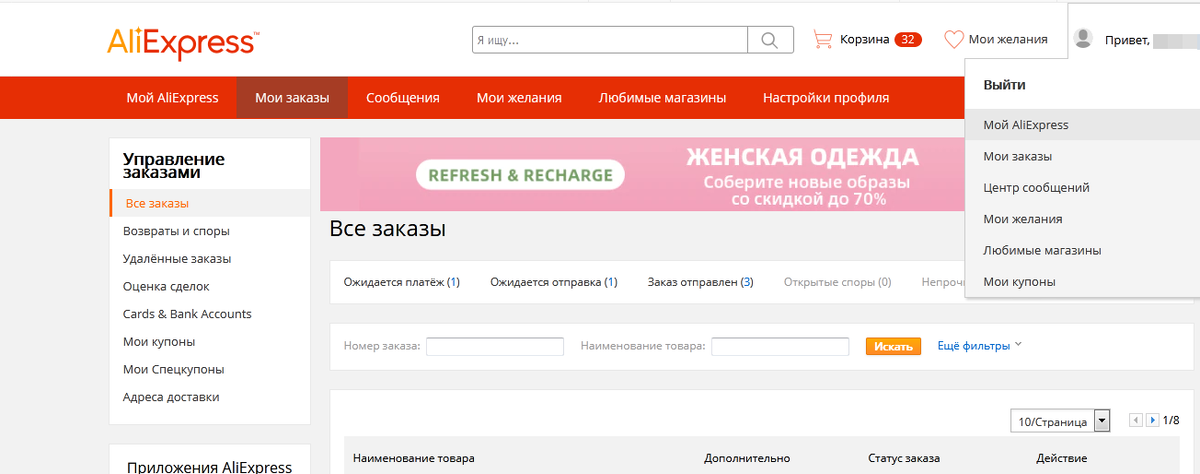Open 'Мой AliExpress' in red navigation bar
The height and width of the screenshot is (474, 1200).
pyautogui.click(x=172, y=98)
